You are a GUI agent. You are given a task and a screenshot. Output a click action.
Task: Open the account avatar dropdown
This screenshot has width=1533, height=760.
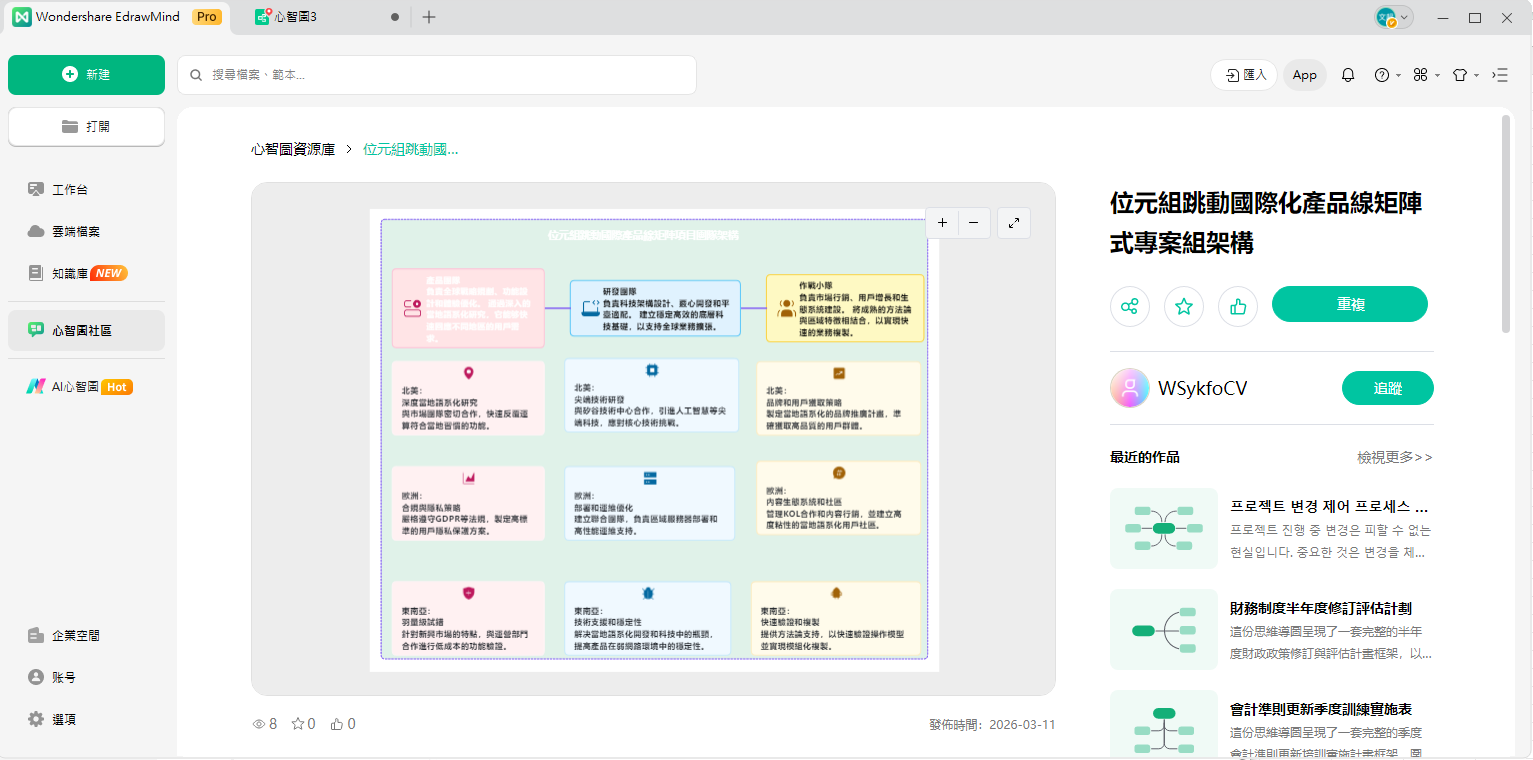point(1392,17)
